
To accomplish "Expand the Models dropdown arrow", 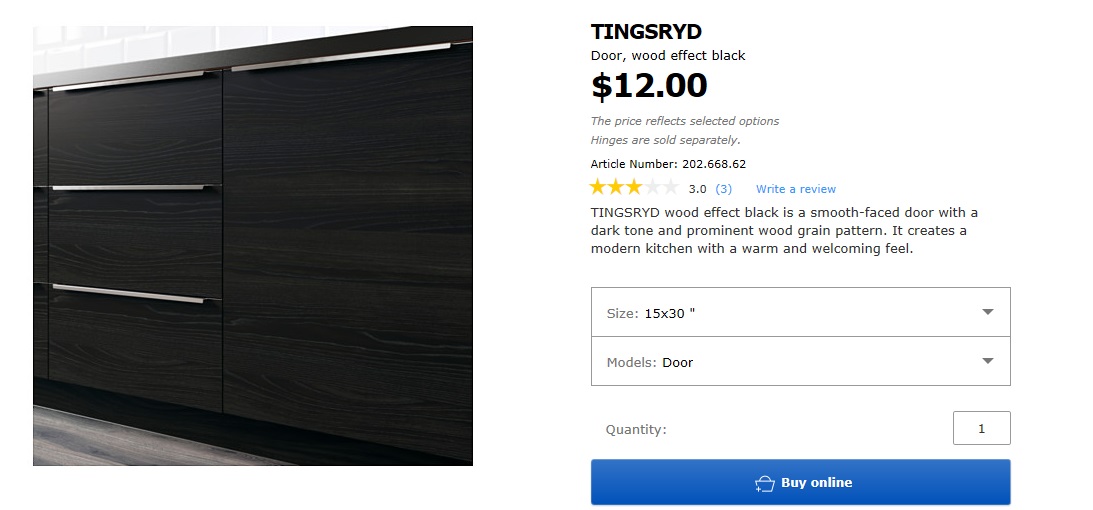I will [x=988, y=361].
